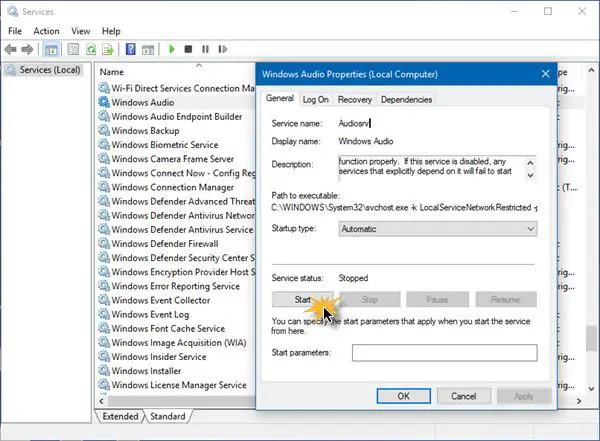Open the Action menu
Screen dimensions: 600x441
(46, 31)
